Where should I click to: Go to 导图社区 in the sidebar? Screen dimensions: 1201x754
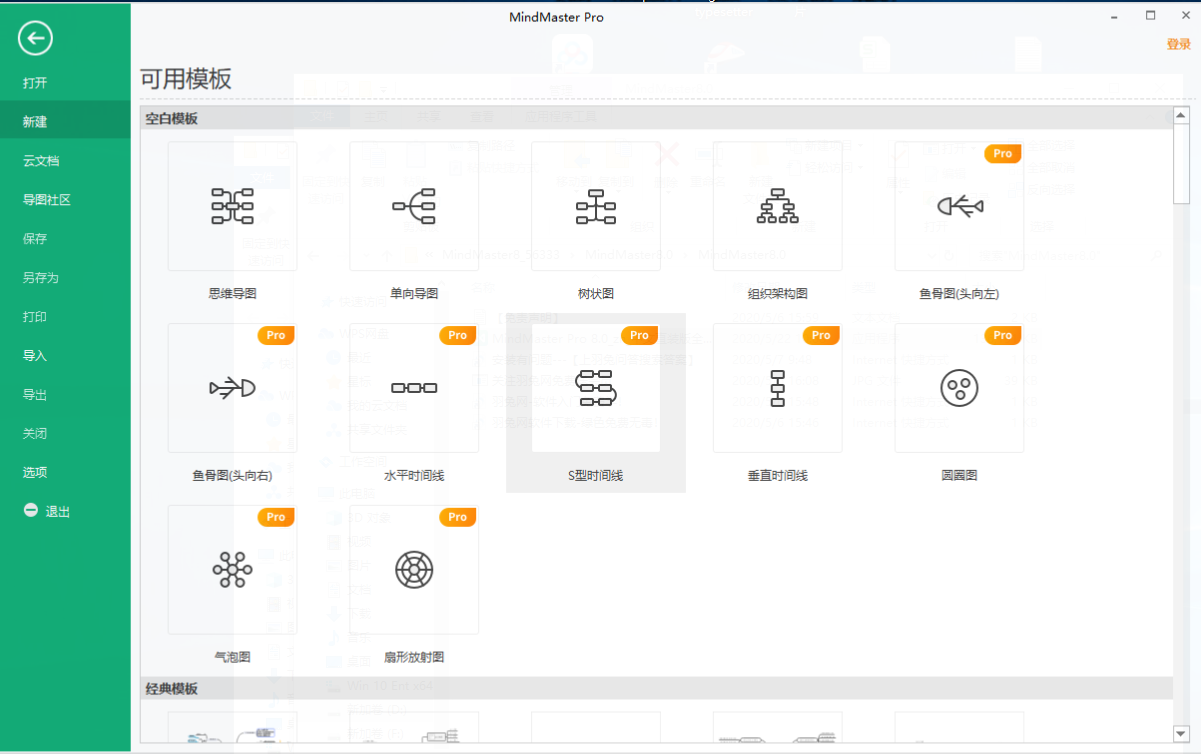click(47, 200)
